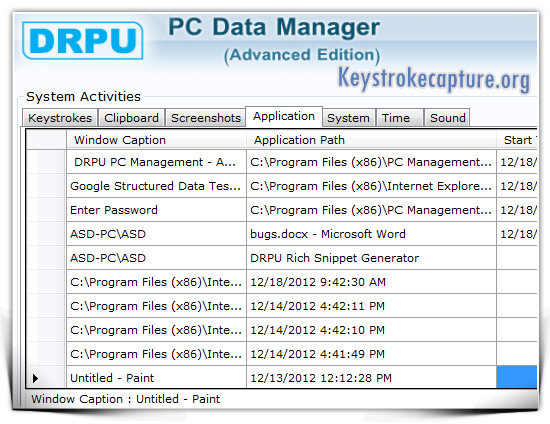Click the DRPU Rich Snippet Generator cell

(371, 258)
